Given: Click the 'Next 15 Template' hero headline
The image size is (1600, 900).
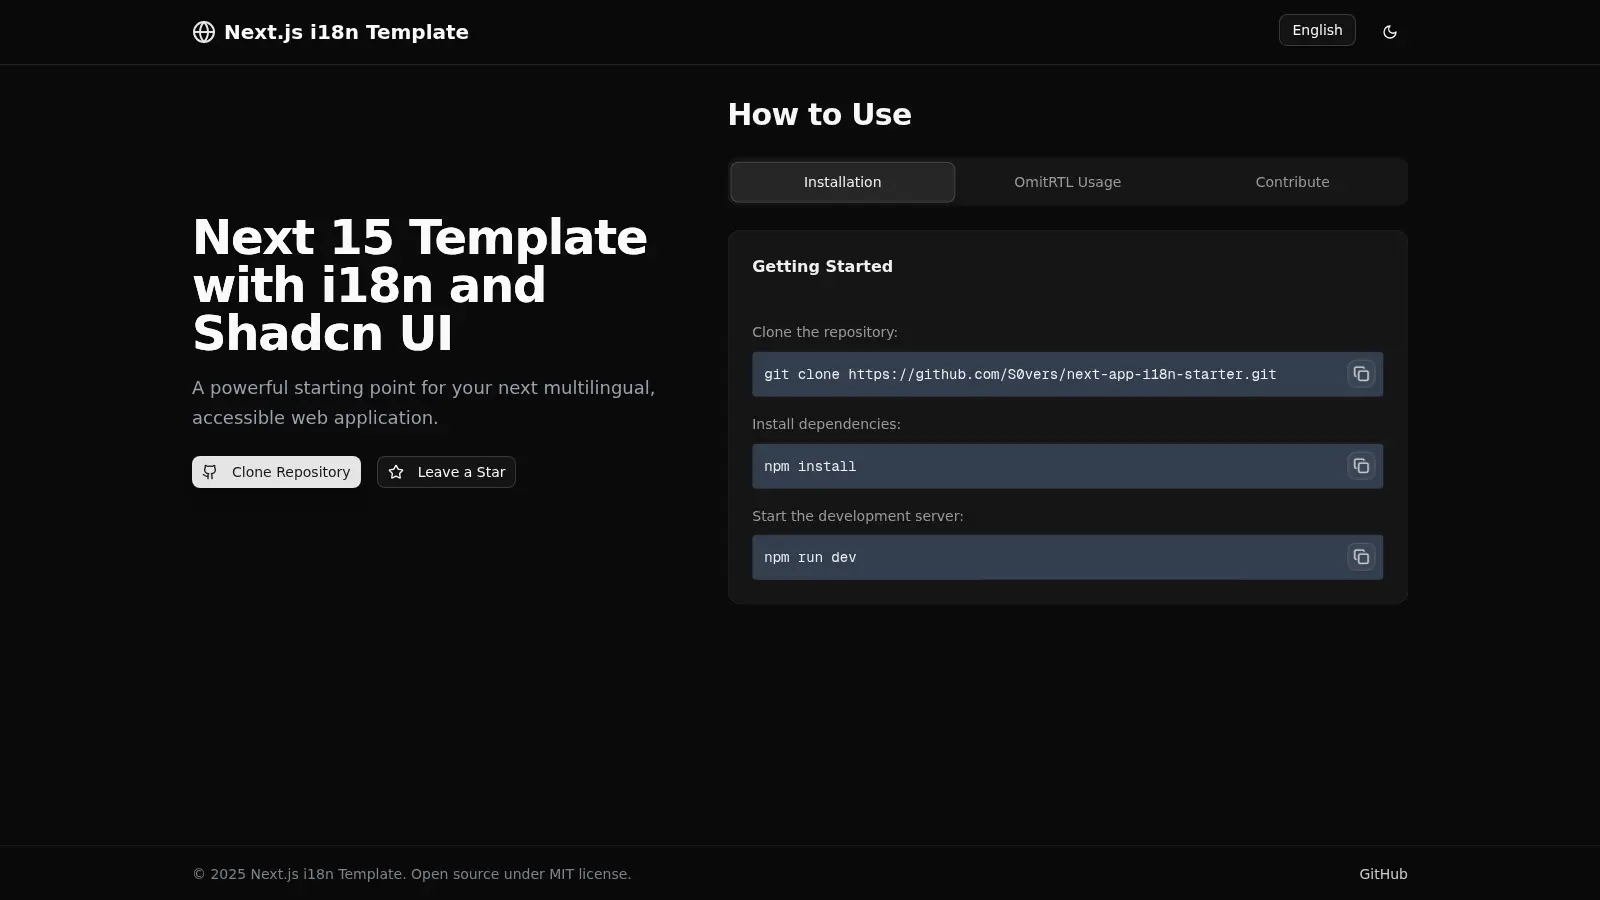Looking at the screenshot, I should [420, 285].
